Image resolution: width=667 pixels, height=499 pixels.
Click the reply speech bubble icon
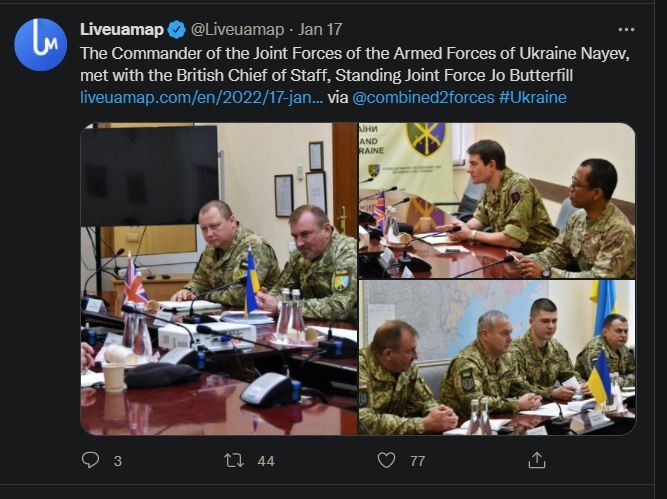coord(91,460)
